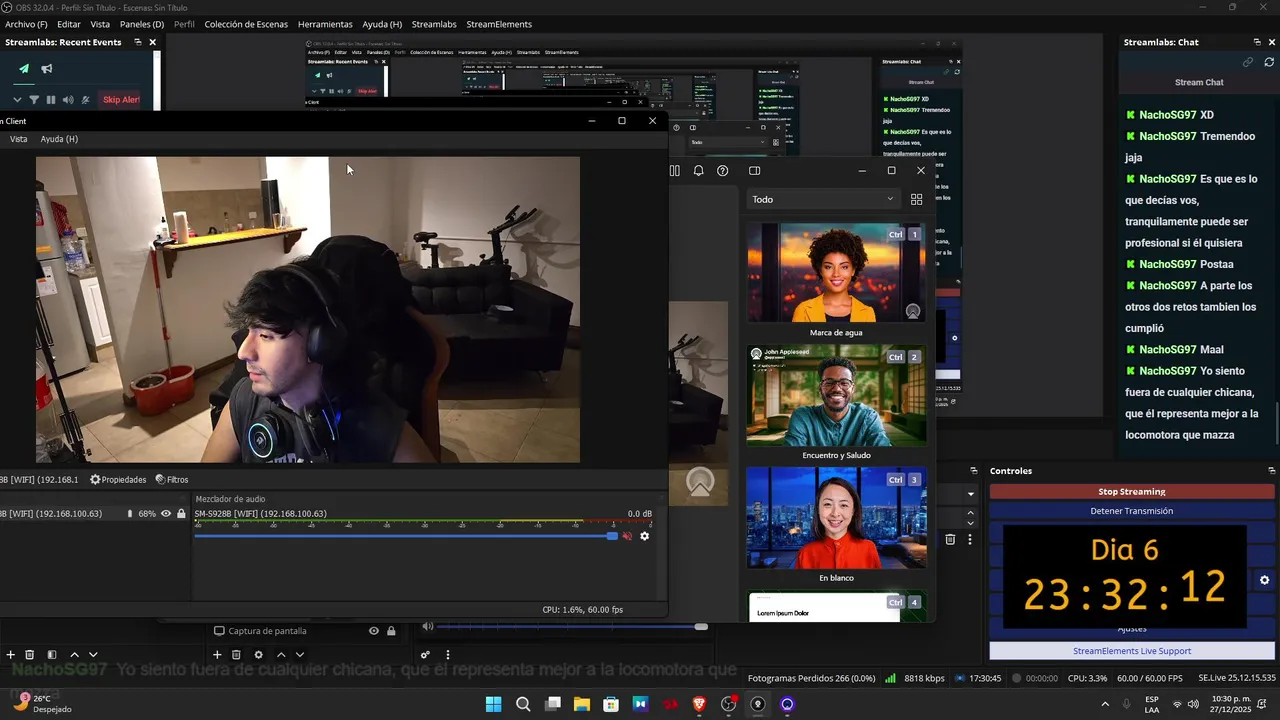This screenshot has height=720, width=1280.
Task: Open the Recent Events paper-plane tab
Action: [24, 69]
